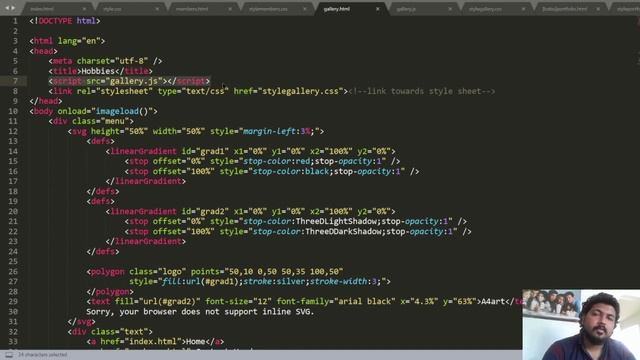Click the div class="menu" line
Image resolution: width=640 pixels, height=360 pixels.
pyautogui.click(x=91, y=121)
